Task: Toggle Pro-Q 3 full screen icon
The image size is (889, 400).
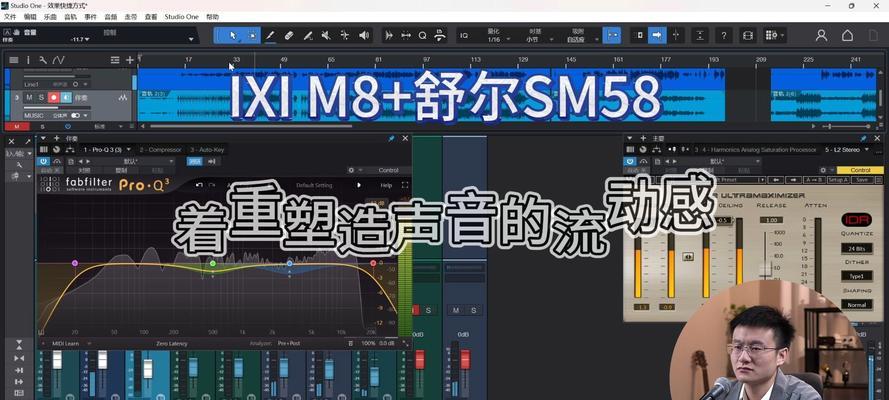Action: (405, 185)
